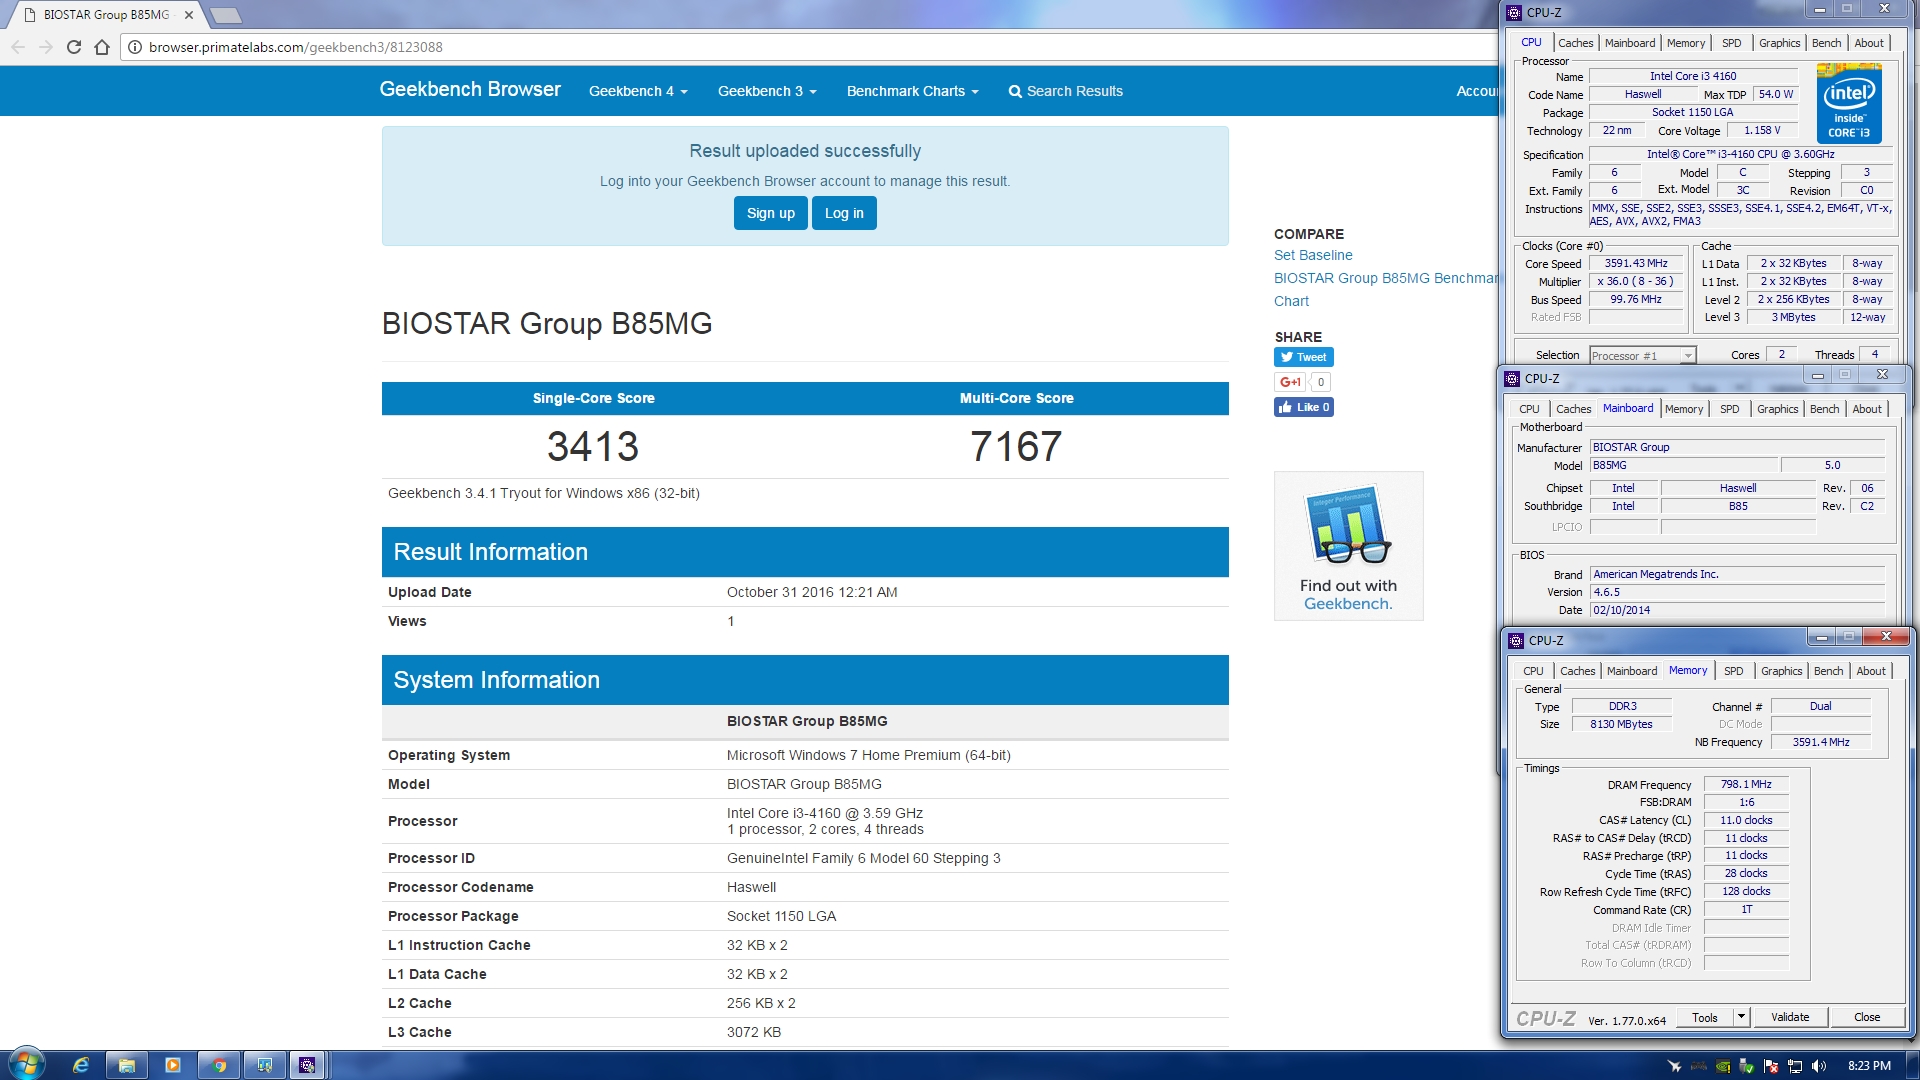Image resolution: width=1920 pixels, height=1080 pixels.
Task: Open Action Center flag tray icon
Action: pos(1771,1066)
